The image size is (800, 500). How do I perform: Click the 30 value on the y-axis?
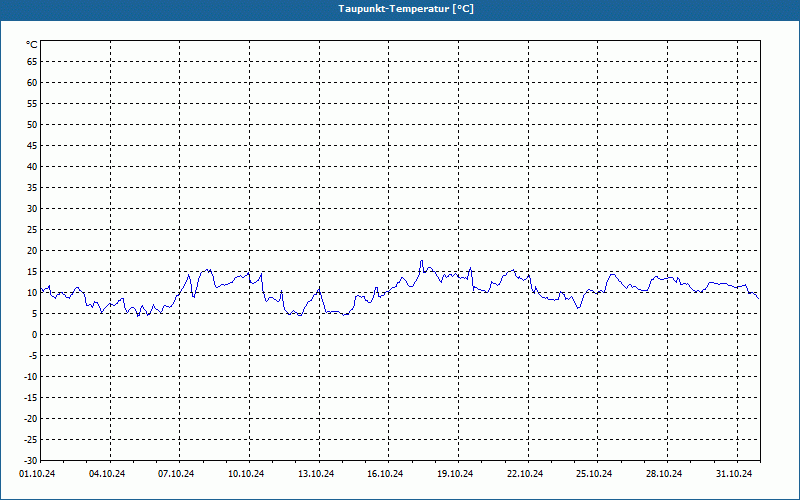(32, 209)
